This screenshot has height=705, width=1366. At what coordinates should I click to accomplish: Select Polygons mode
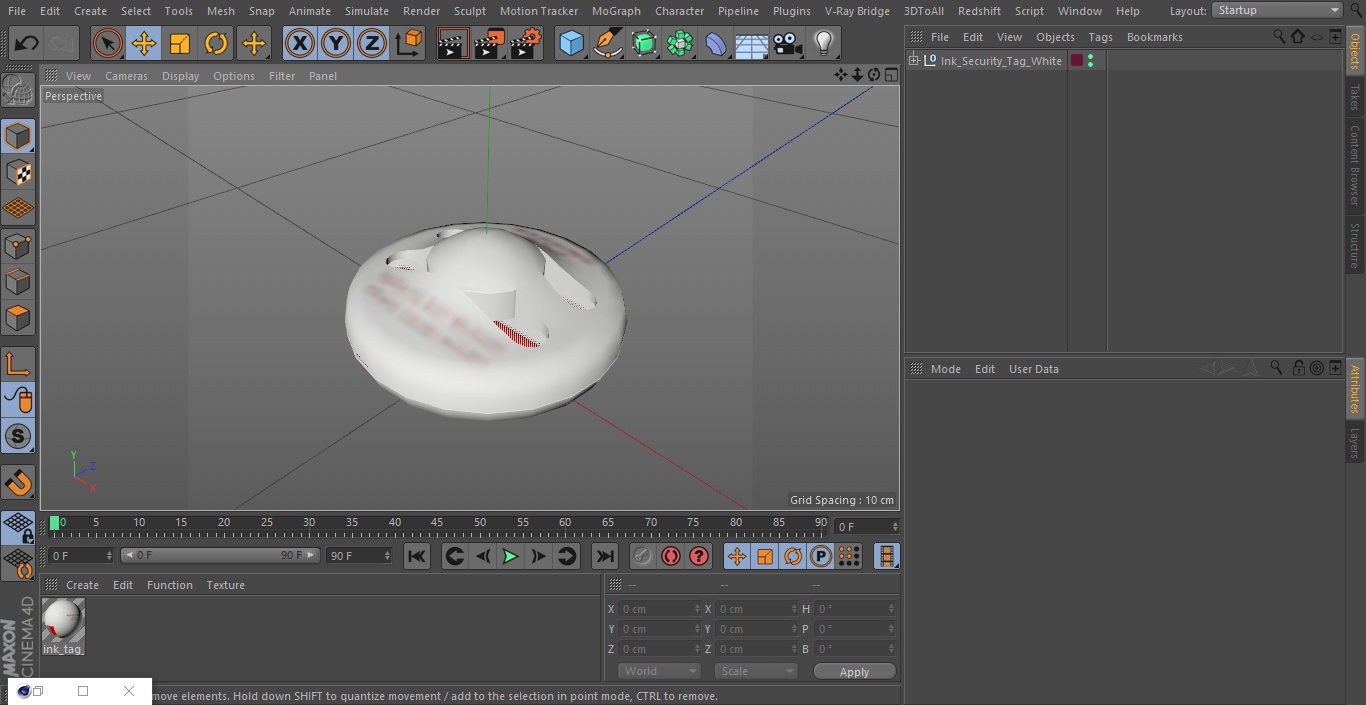click(18, 318)
